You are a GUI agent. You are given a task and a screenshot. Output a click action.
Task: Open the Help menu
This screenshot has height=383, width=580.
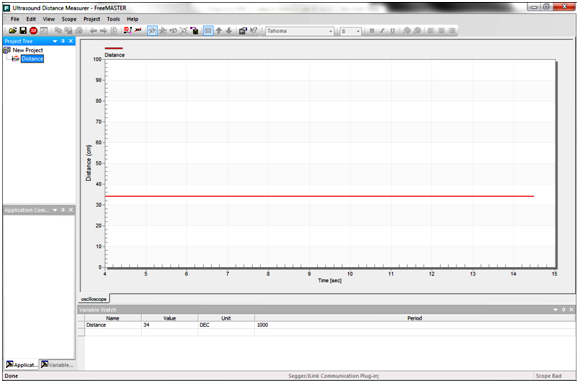[132, 19]
